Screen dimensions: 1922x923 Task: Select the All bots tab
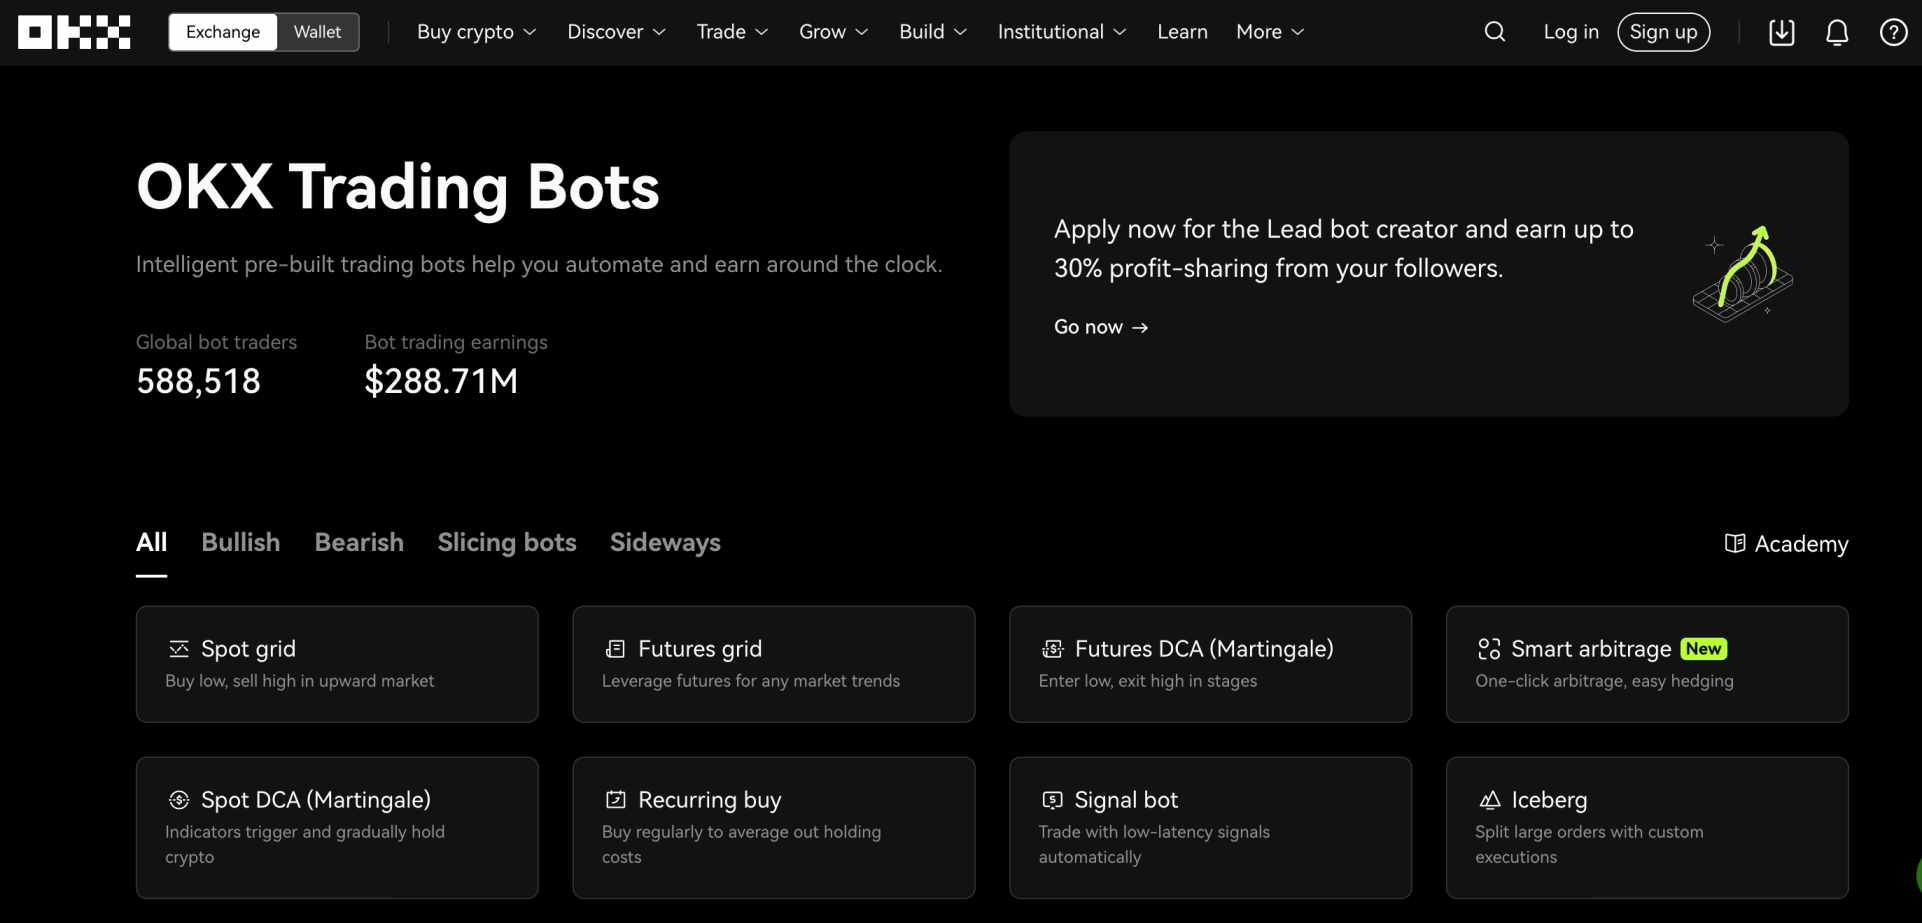point(151,543)
